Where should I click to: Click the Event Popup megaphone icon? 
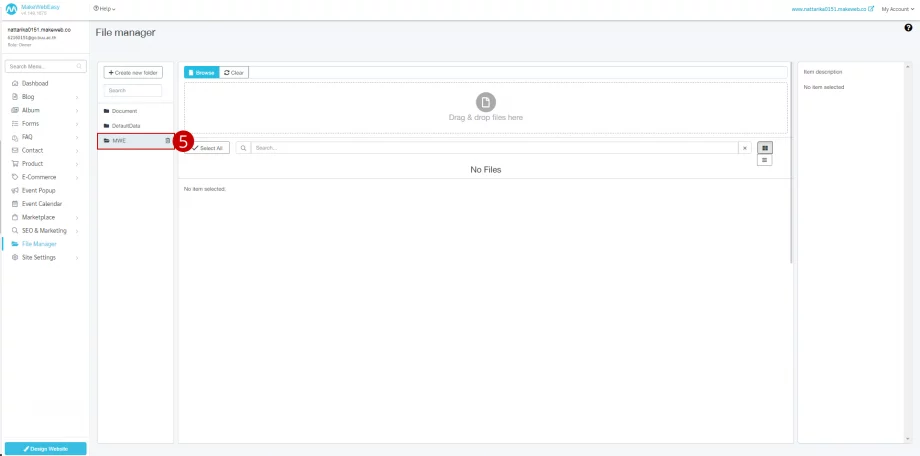[15, 191]
